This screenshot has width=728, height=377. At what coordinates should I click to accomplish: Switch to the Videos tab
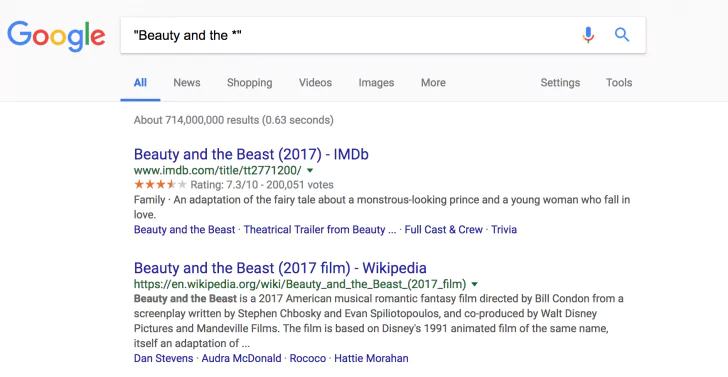pos(315,83)
